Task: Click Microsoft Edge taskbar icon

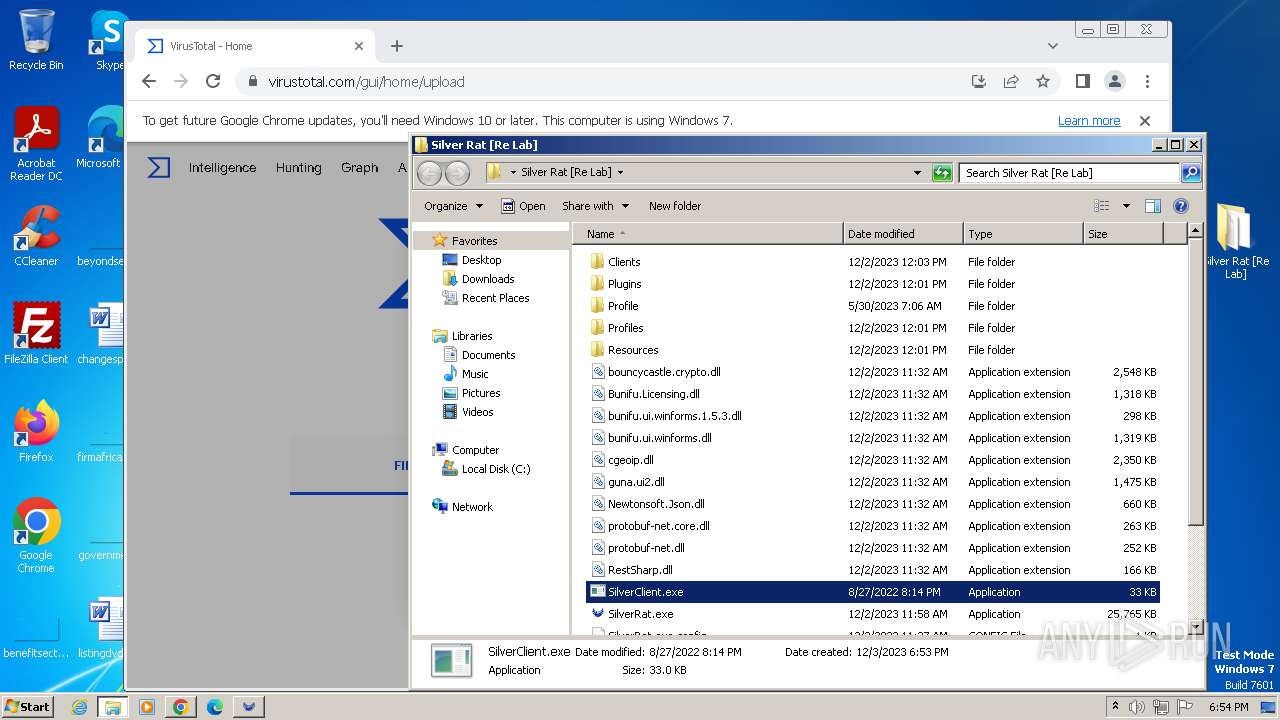Action: tap(214, 707)
